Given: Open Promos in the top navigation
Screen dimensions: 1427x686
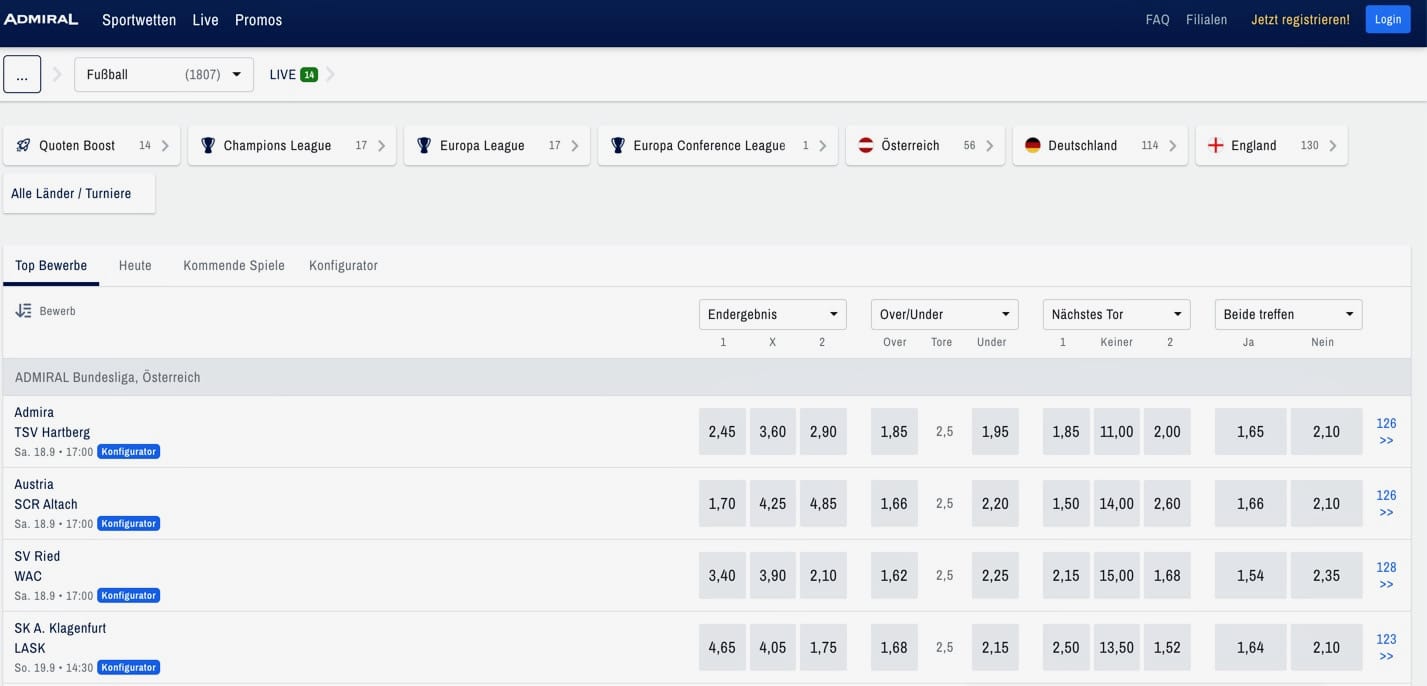Looking at the screenshot, I should (258, 20).
